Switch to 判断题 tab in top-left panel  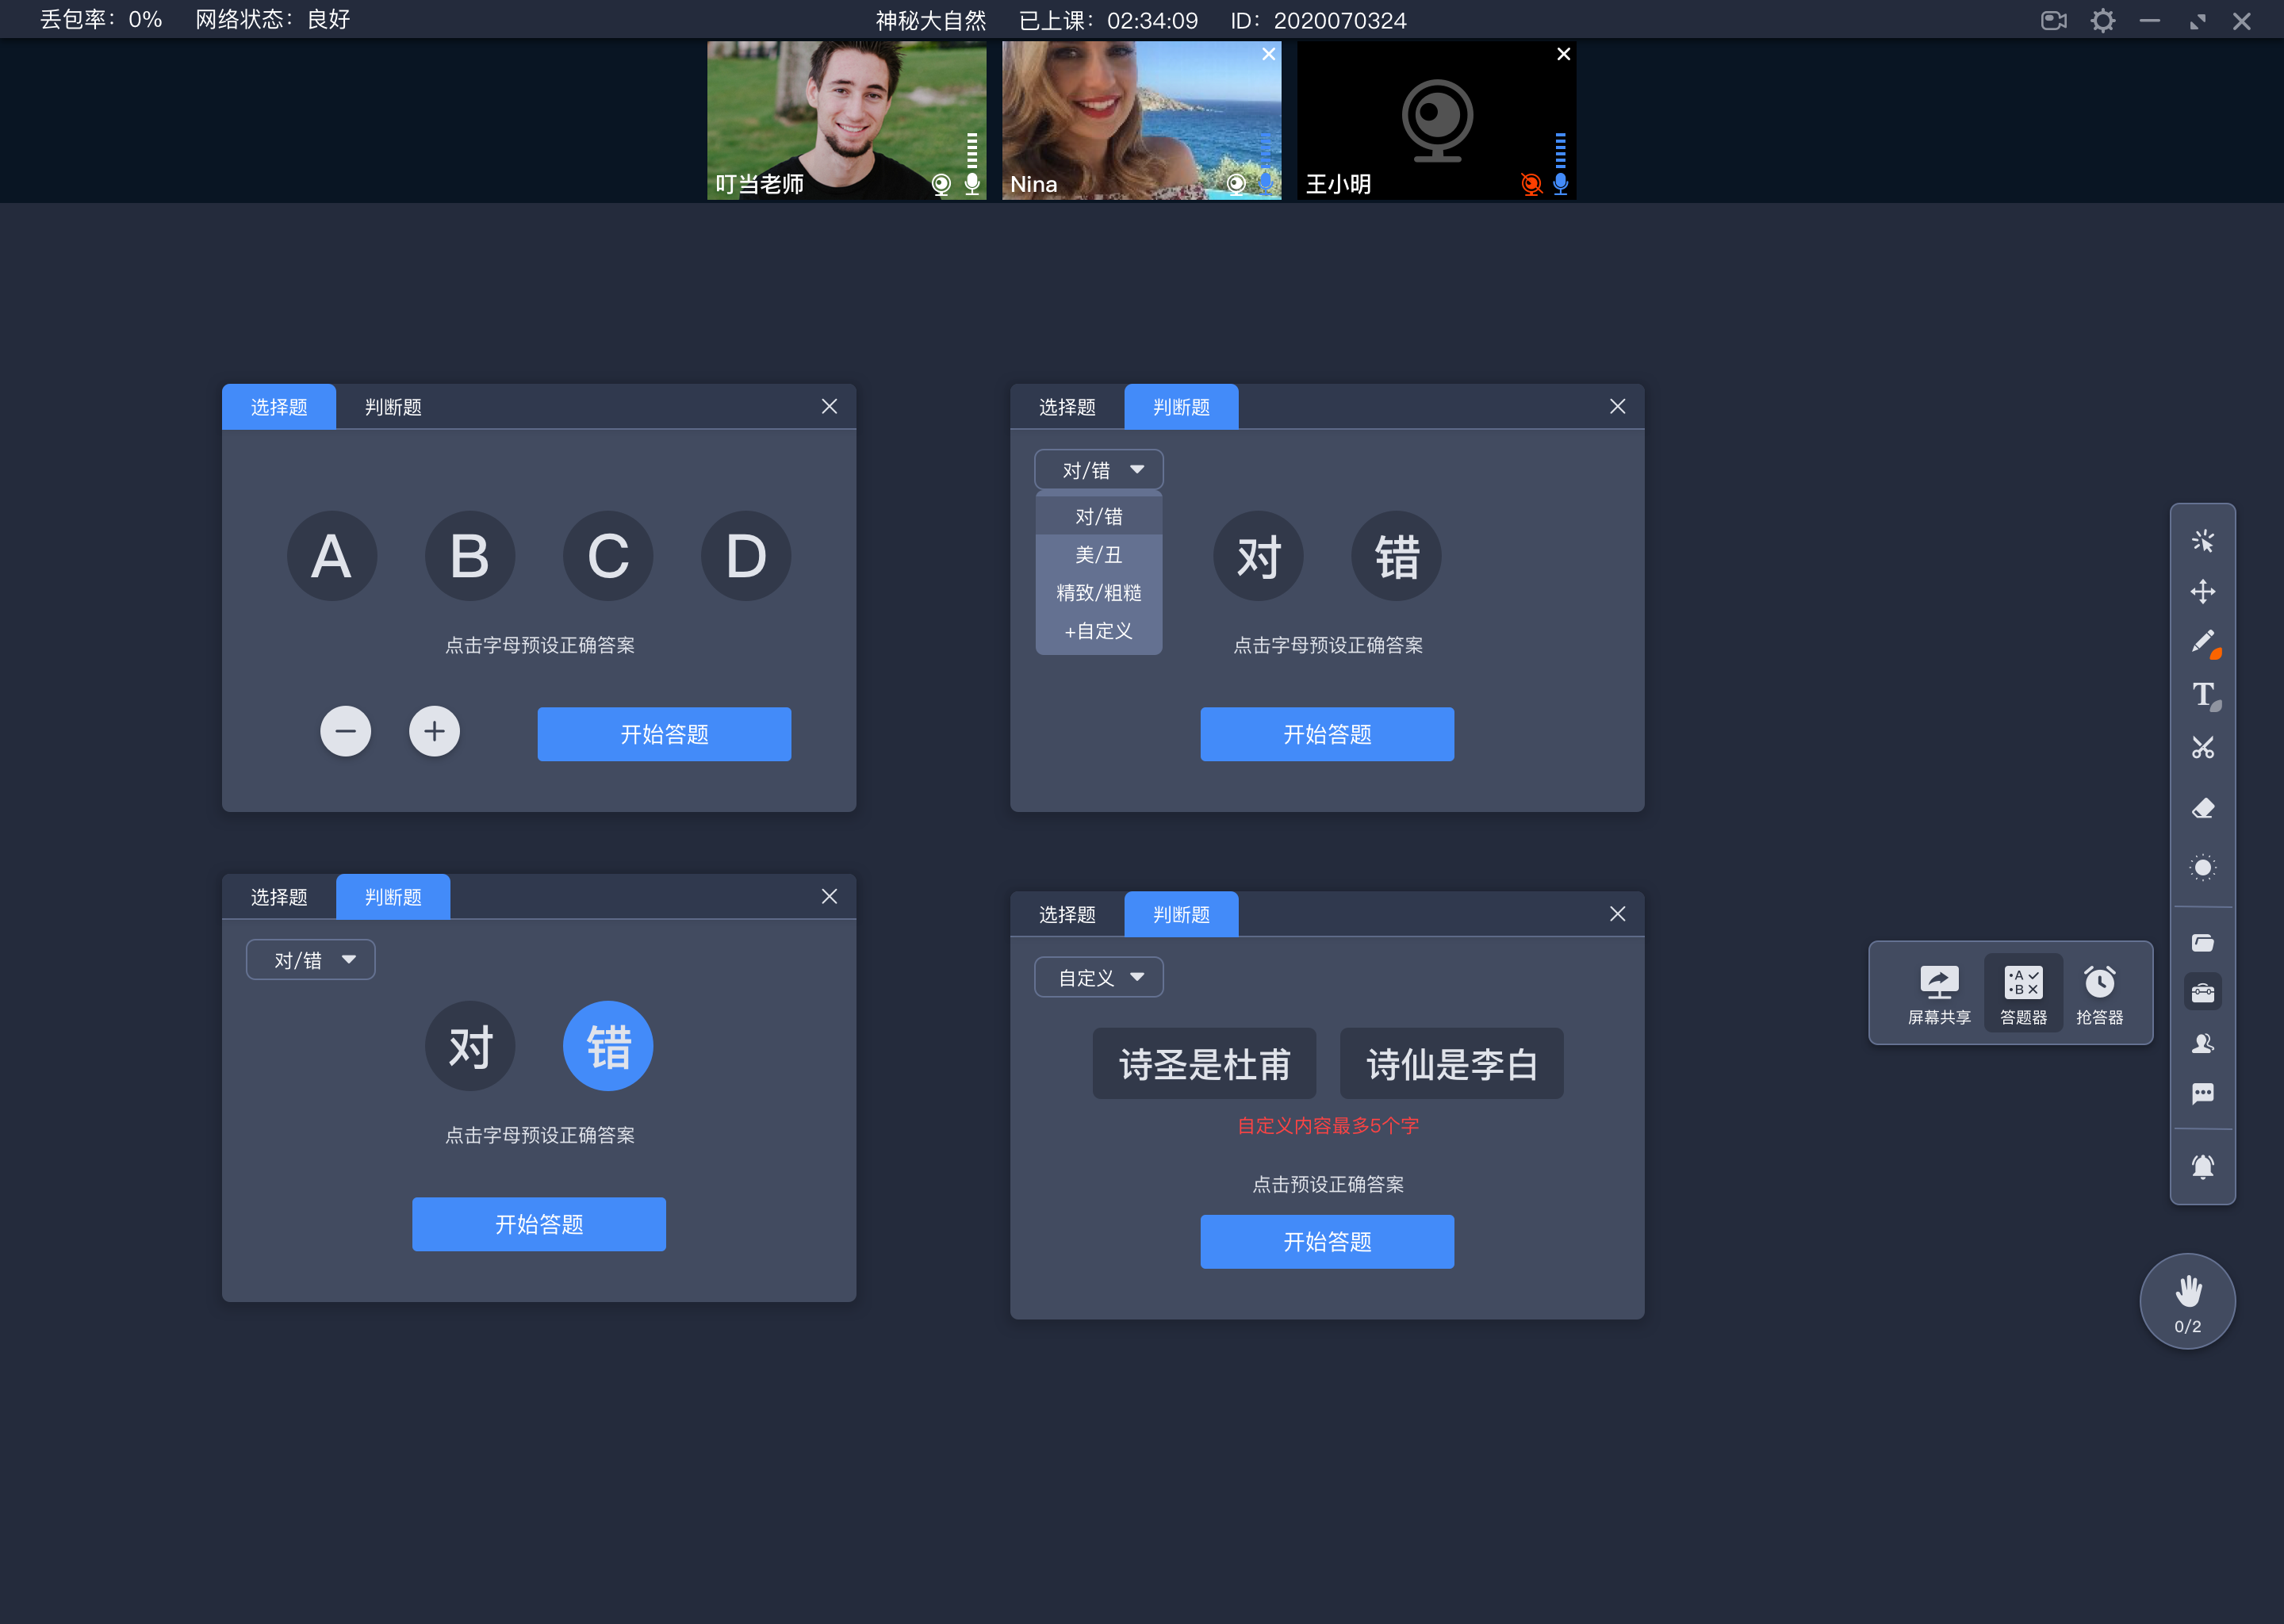[390, 406]
